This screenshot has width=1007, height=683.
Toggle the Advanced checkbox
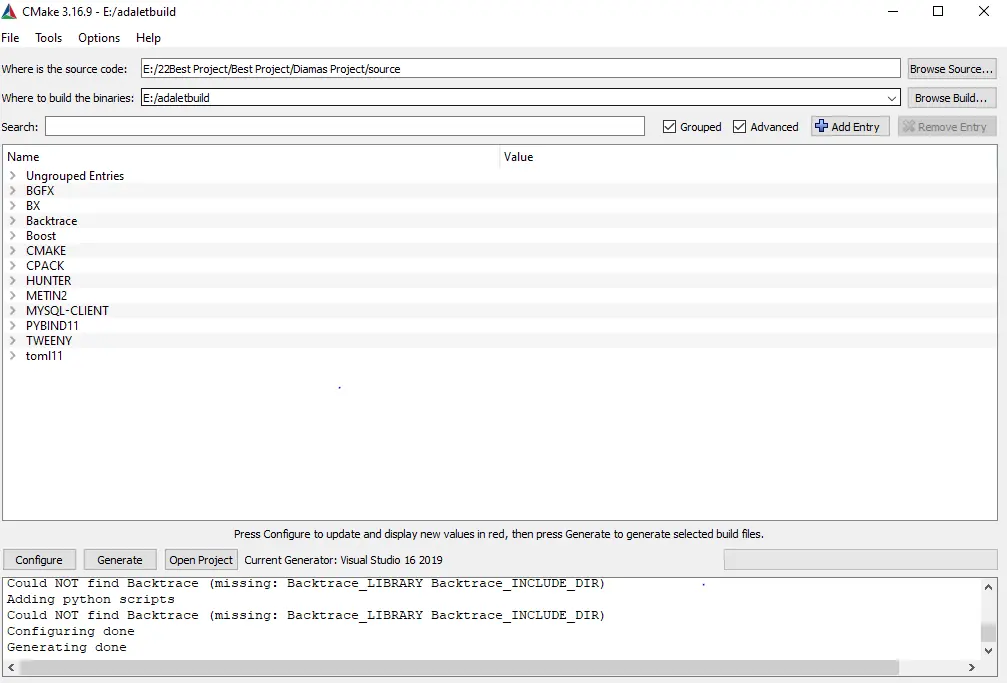click(739, 127)
